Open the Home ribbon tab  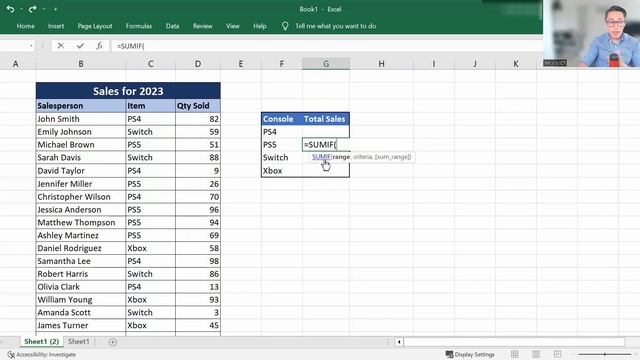(x=25, y=26)
